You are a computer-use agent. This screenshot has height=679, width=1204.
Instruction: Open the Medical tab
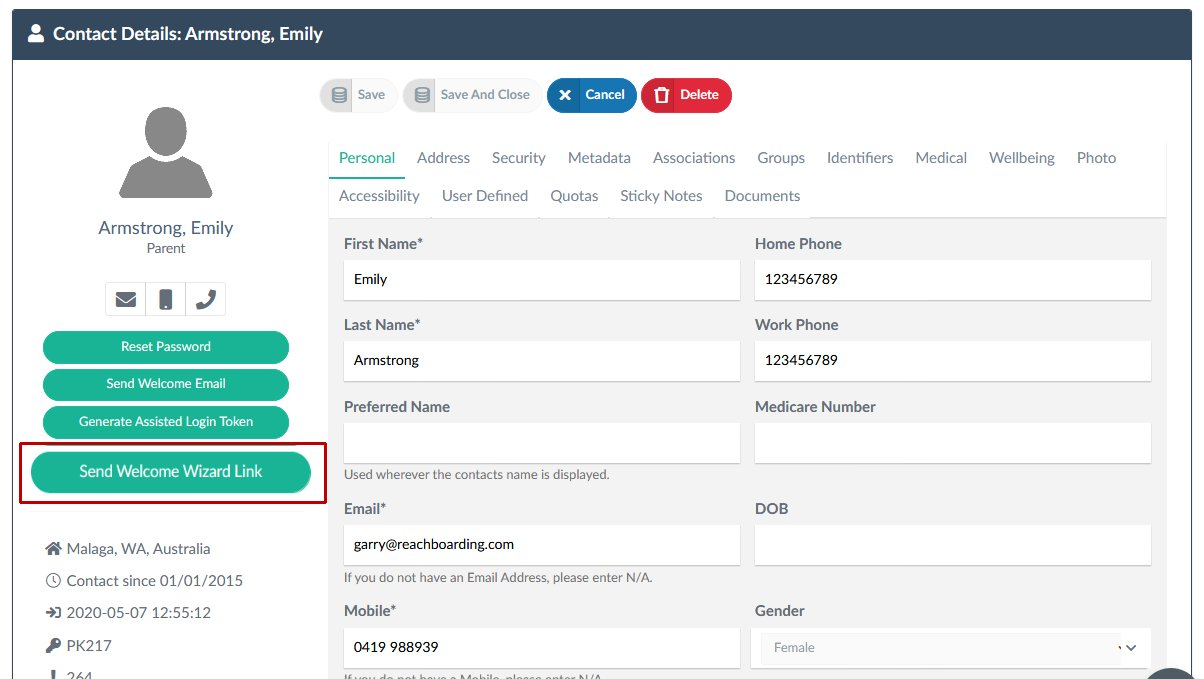941,158
